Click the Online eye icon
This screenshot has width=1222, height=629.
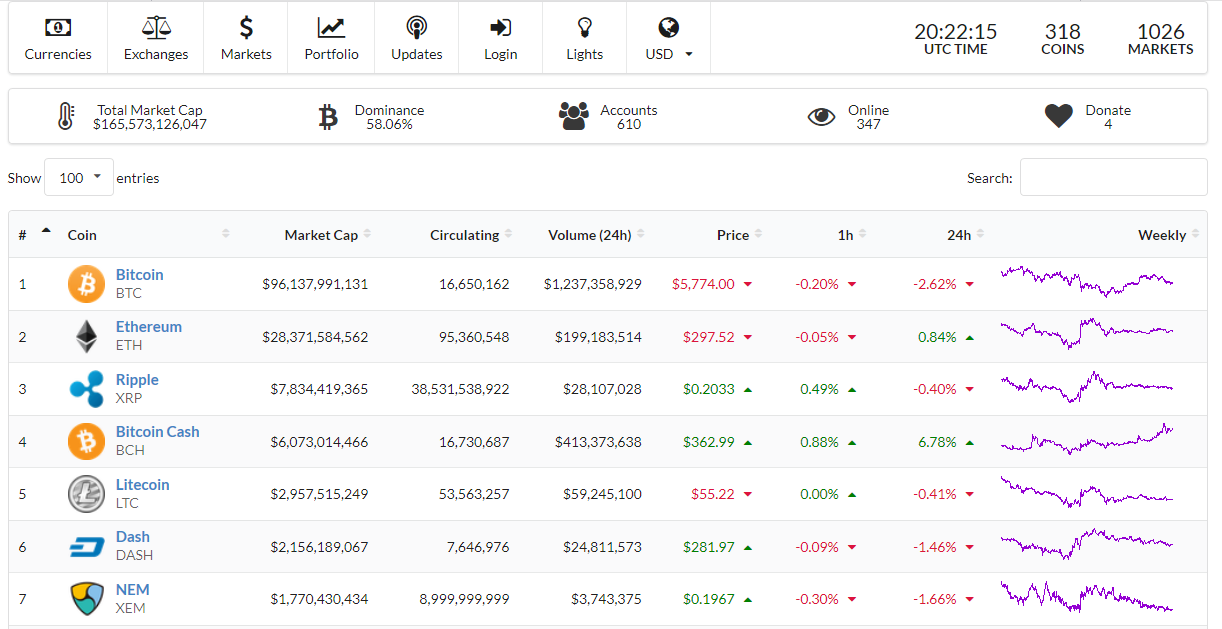coord(821,117)
